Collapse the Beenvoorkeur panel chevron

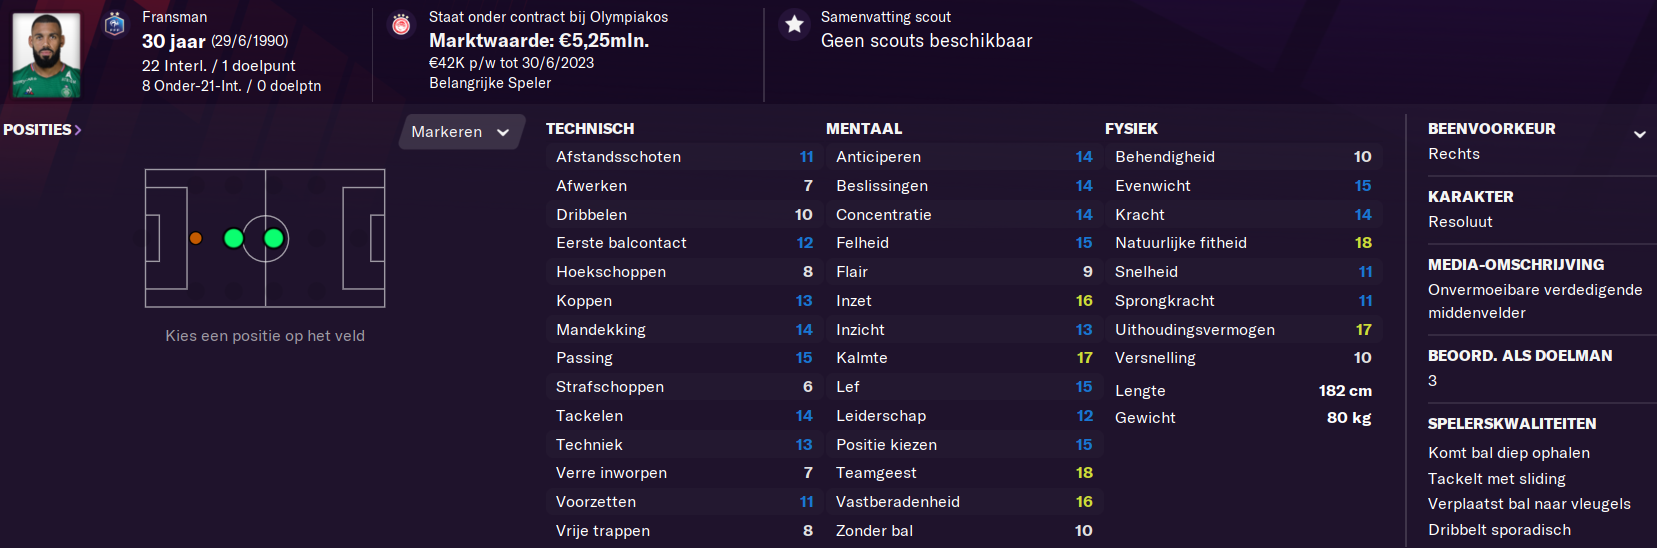tap(1639, 134)
